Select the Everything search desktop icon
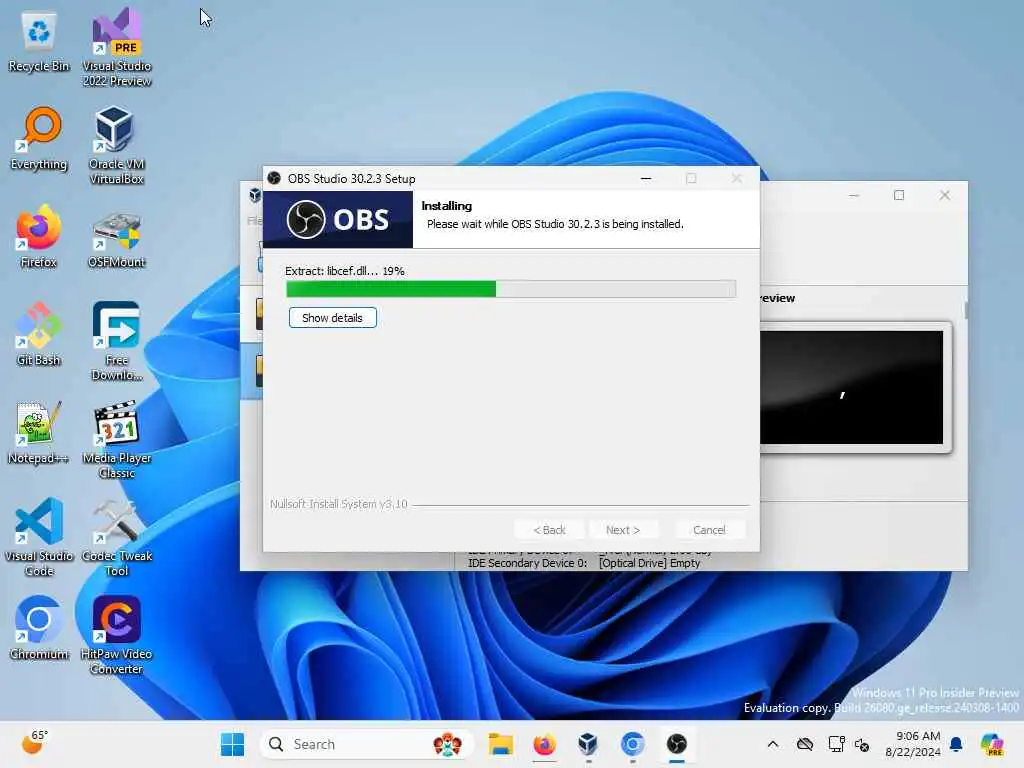This screenshot has width=1024, height=768. [39, 138]
